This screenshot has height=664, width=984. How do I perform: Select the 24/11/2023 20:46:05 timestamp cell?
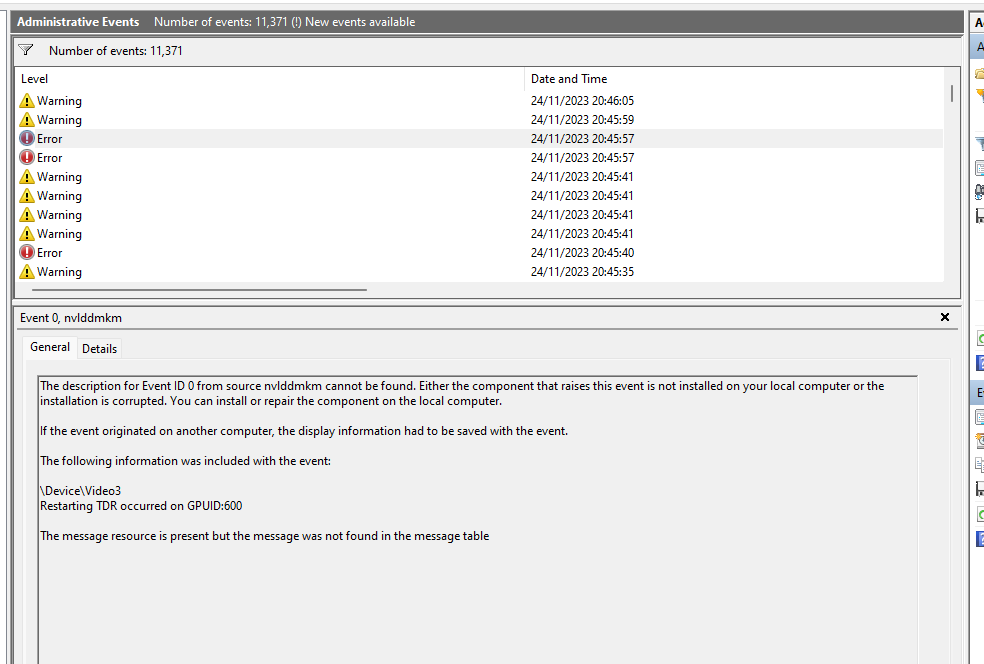582,101
